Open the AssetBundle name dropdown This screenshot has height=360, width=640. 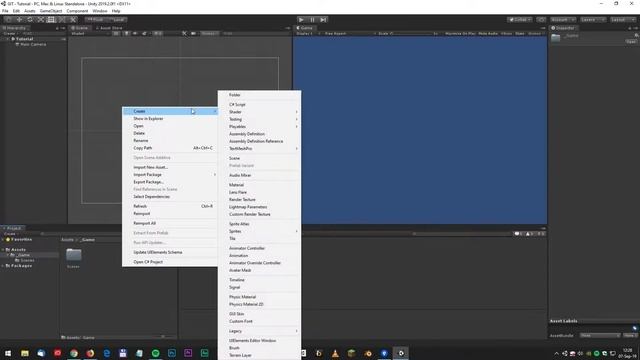click(600, 336)
